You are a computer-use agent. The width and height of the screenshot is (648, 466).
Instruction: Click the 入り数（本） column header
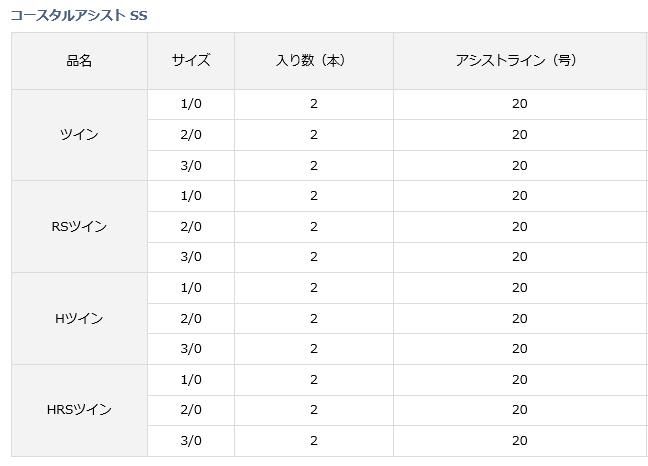coord(313,60)
